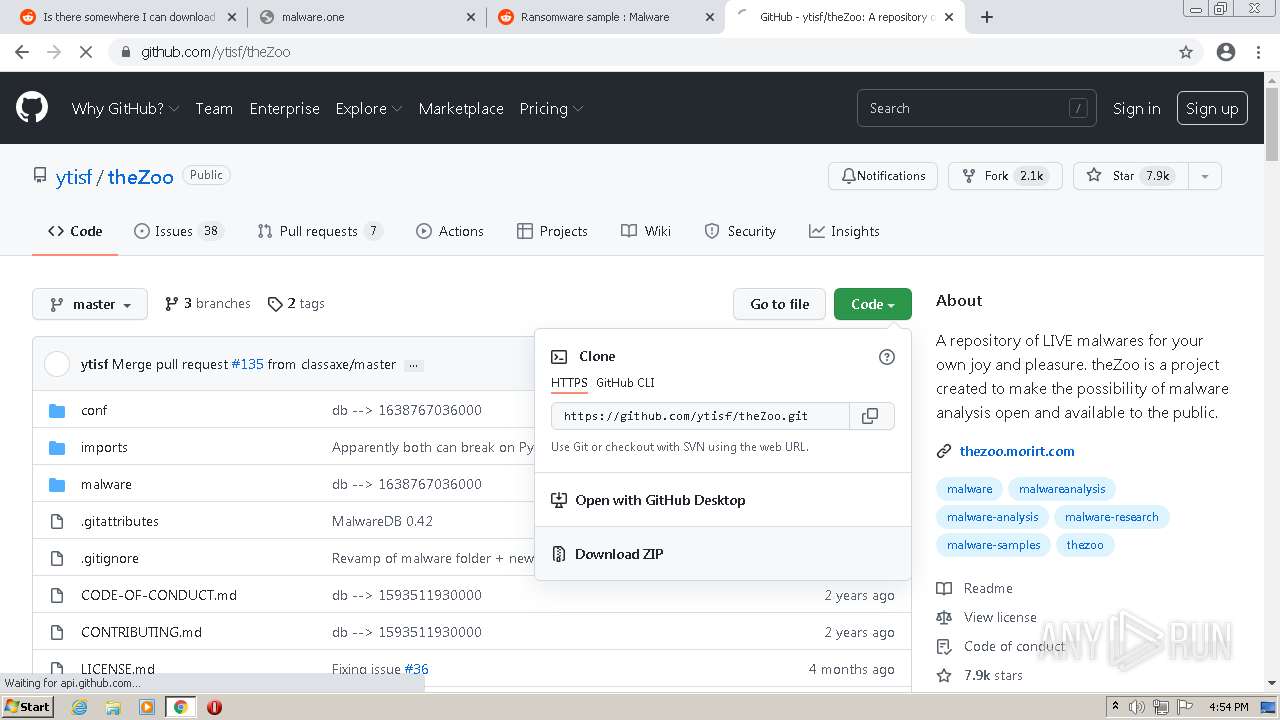Stop loading the page with the X button
The height and width of the screenshot is (720, 1280).
(86, 52)
